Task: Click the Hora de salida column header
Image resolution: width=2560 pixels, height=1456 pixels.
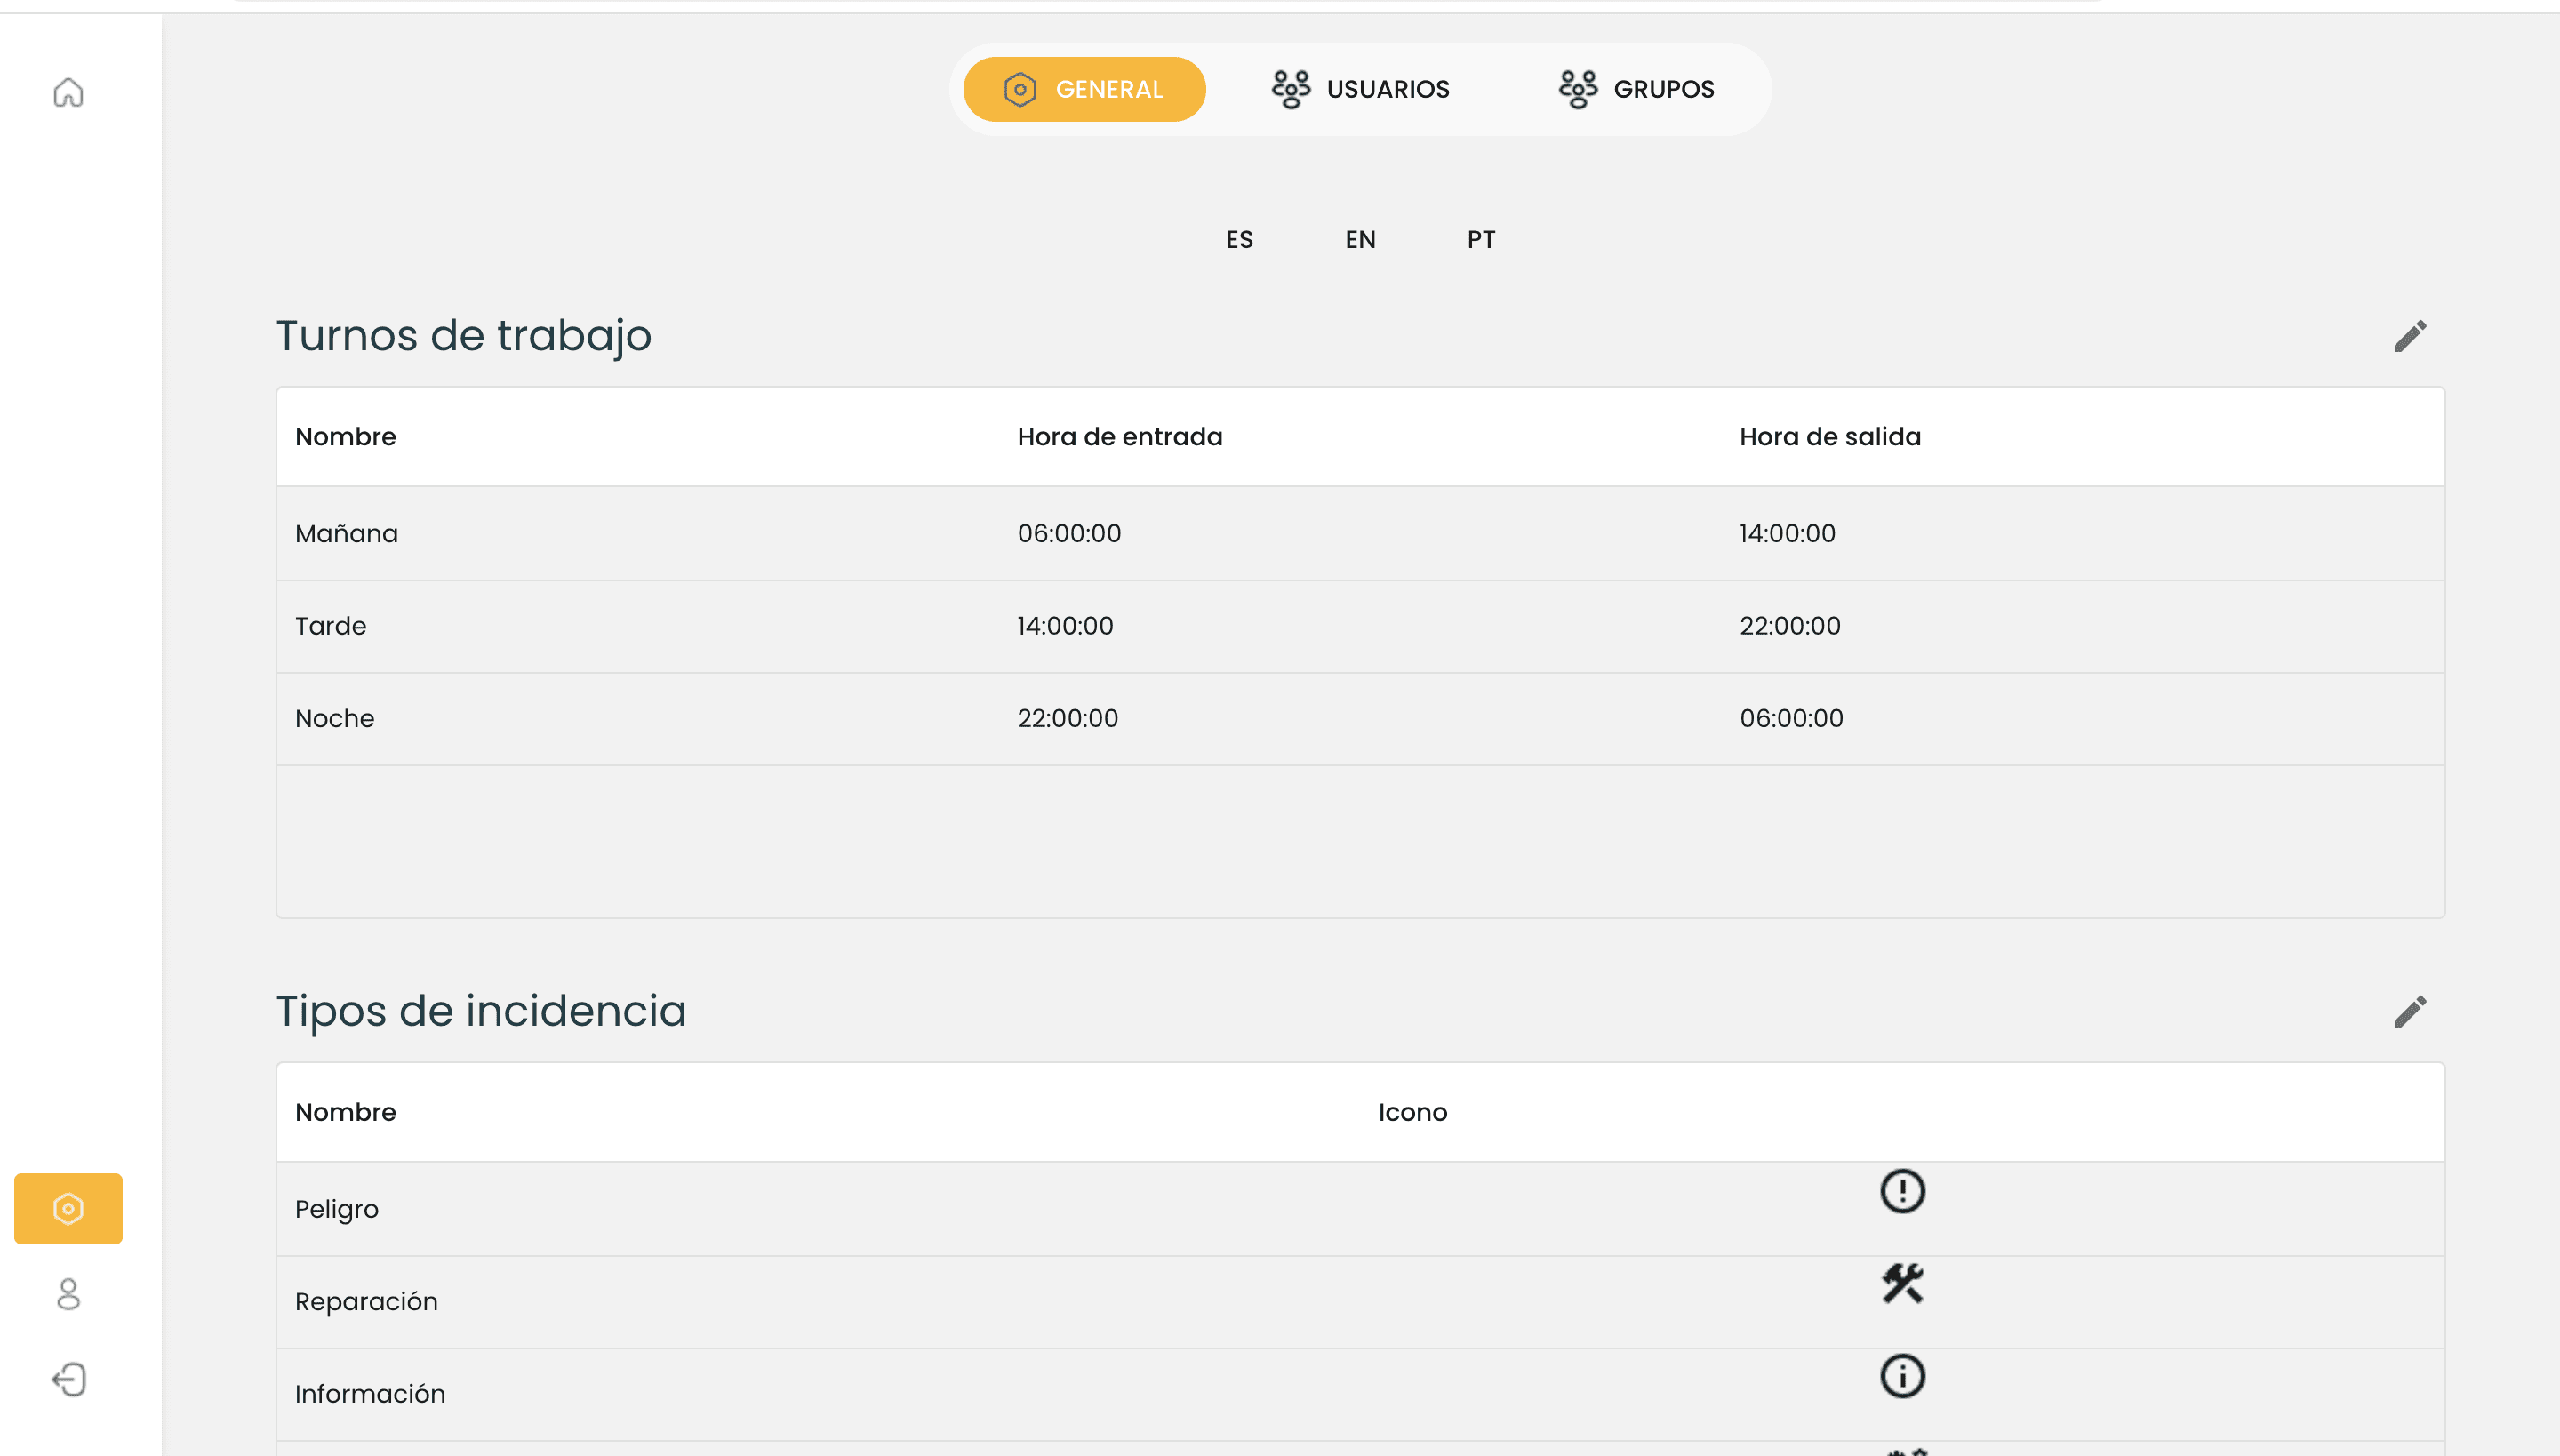Action: click(1829, 437)
